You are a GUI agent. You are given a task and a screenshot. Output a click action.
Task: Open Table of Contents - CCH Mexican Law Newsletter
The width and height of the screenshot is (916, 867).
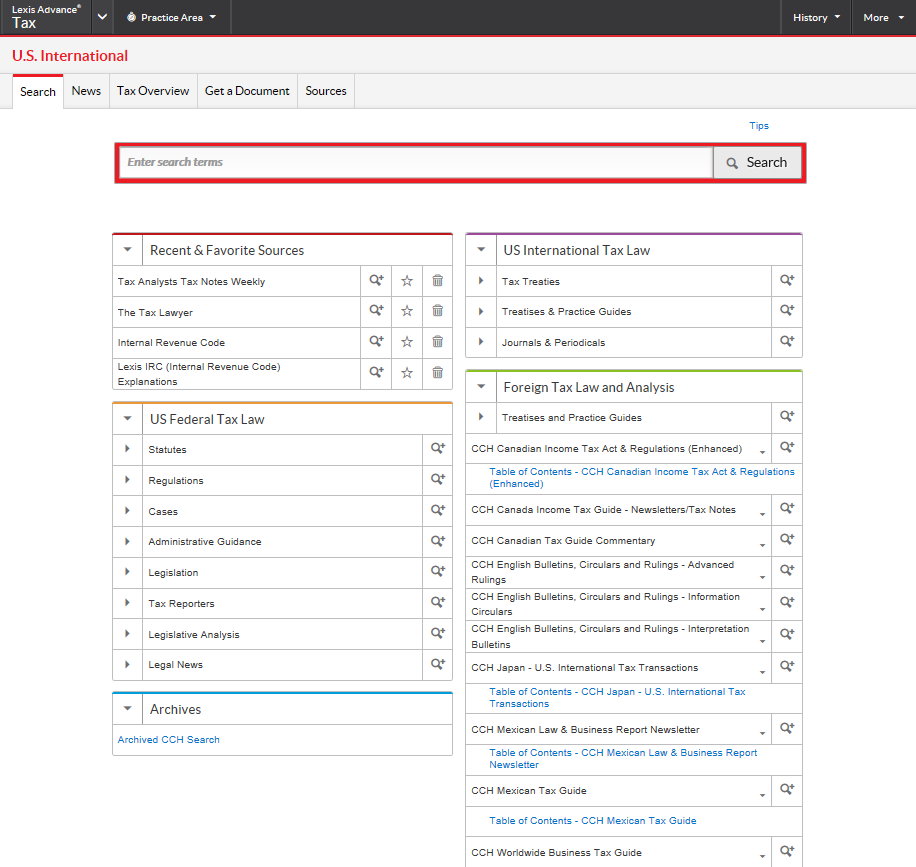623,758
